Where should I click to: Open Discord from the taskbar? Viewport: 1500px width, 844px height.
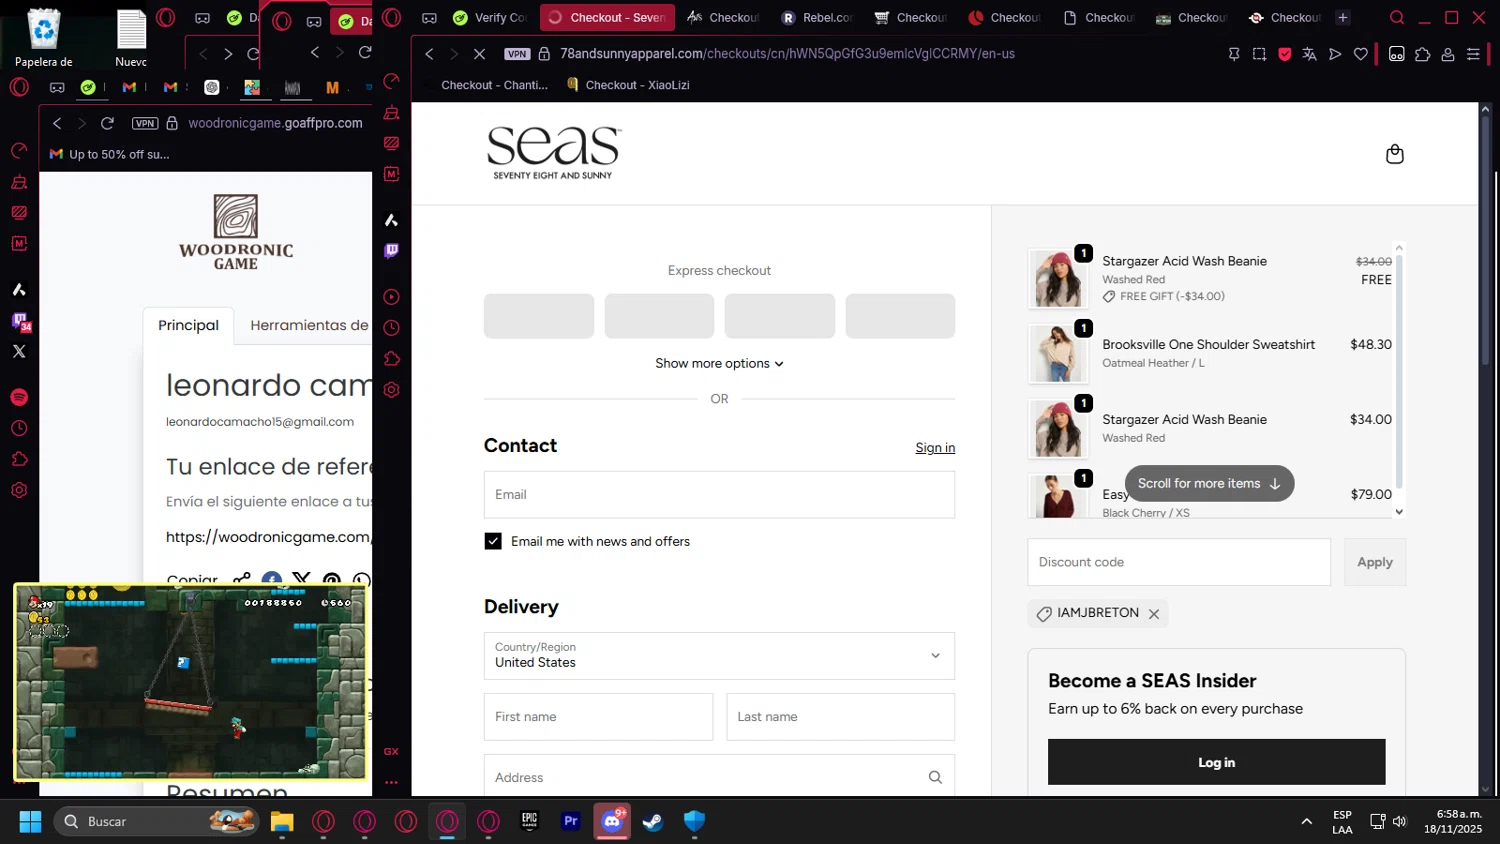coord(612,821)
